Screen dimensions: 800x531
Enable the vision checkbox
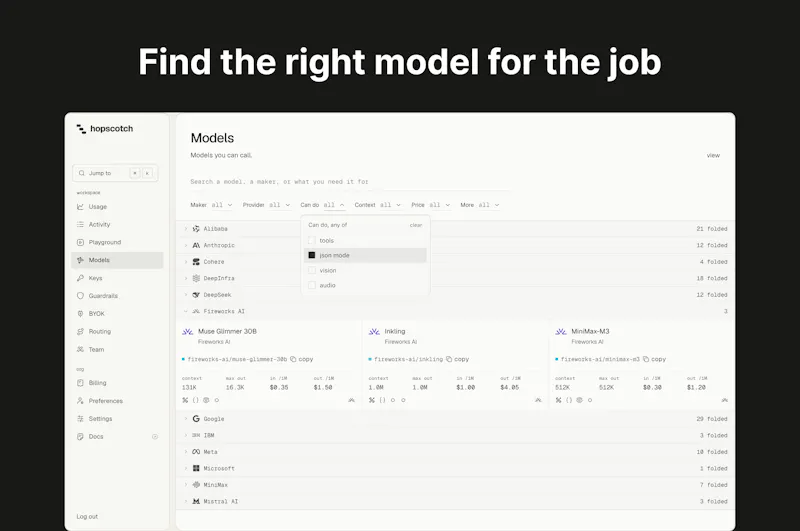(x=312, y=270)
